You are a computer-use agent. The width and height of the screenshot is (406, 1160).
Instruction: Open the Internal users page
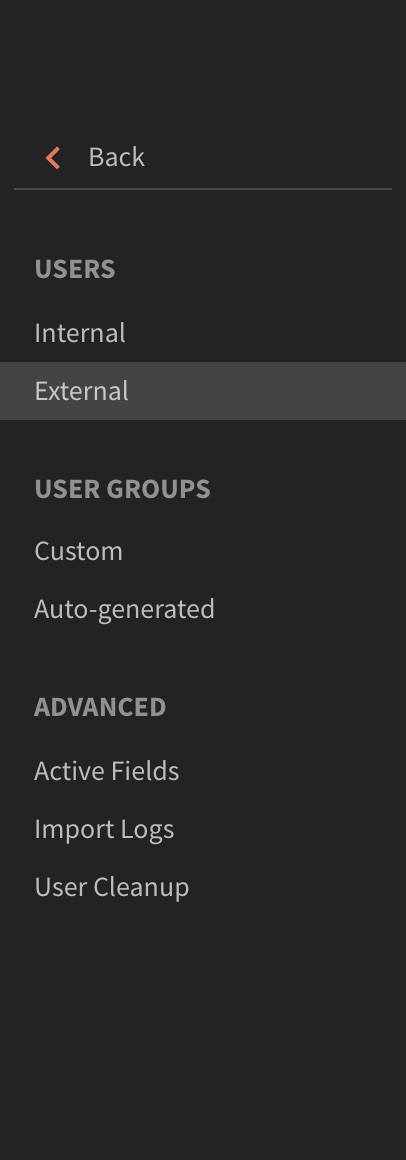pos(80,333)
